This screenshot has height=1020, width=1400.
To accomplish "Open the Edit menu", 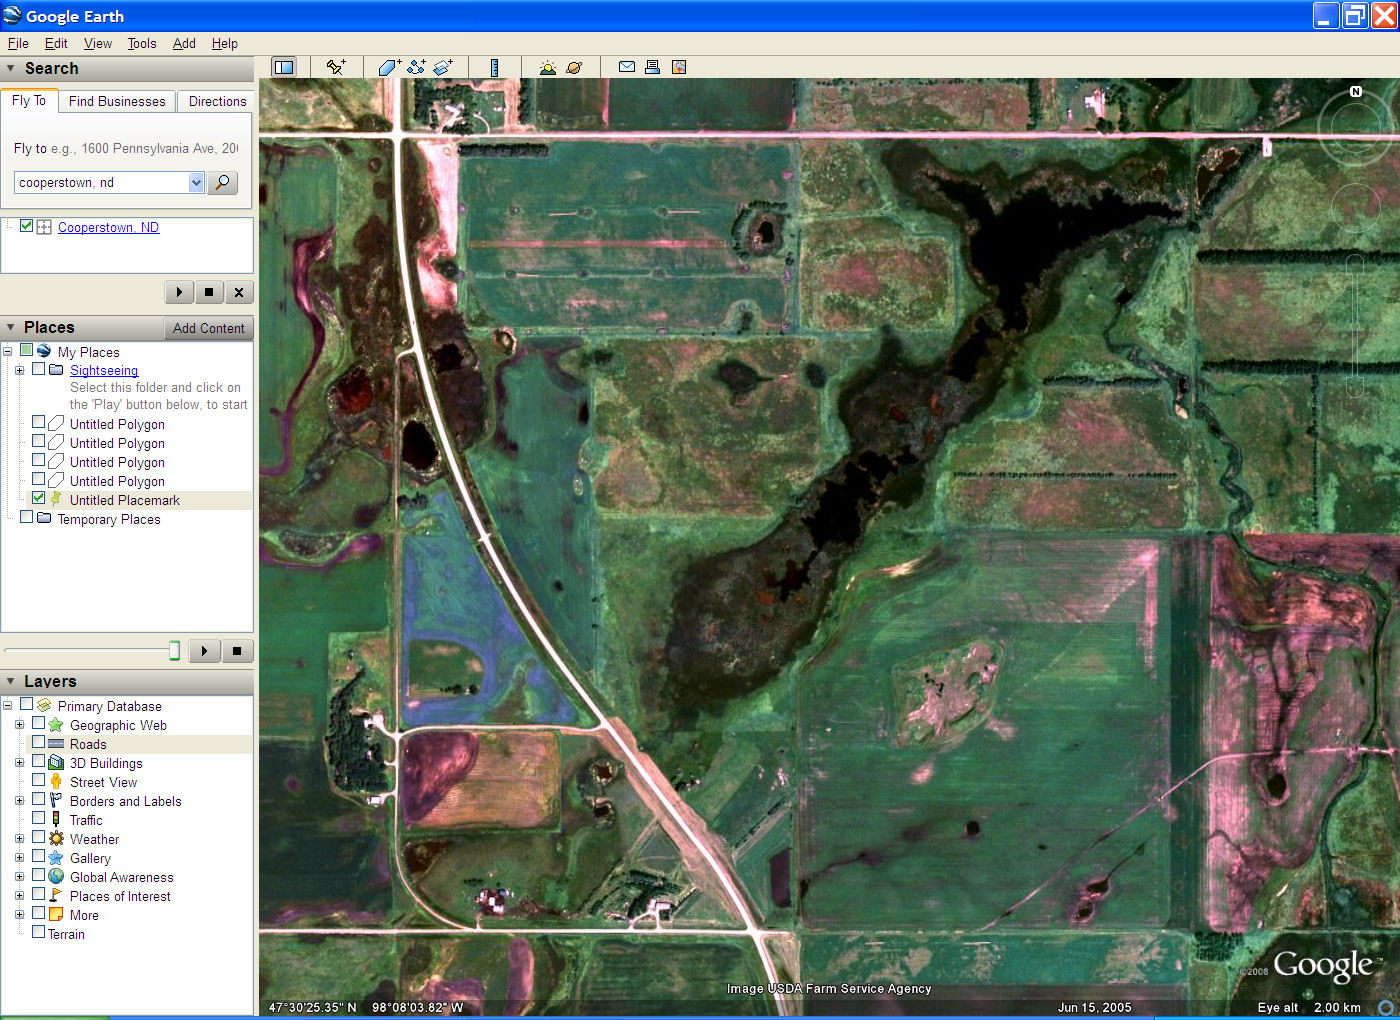I will (56, 43).
